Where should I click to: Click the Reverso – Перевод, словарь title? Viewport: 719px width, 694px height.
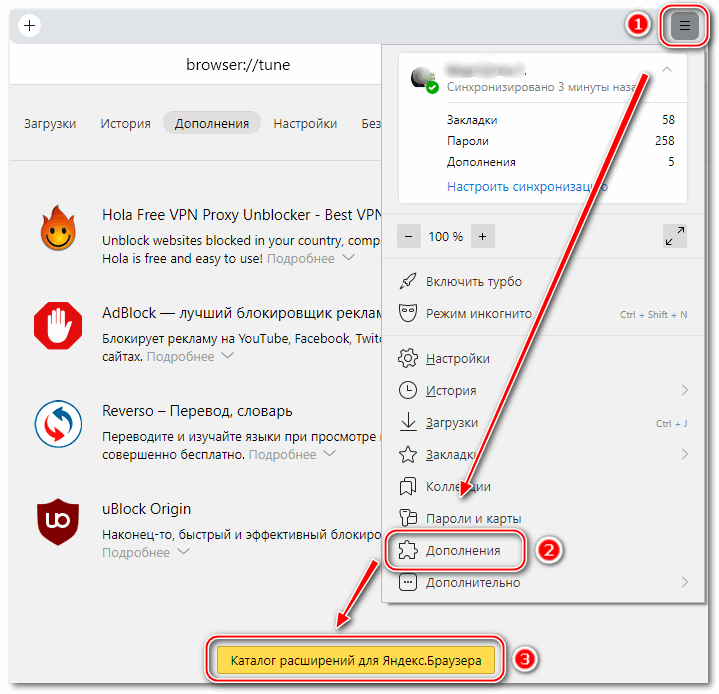(x=197, y=411)
